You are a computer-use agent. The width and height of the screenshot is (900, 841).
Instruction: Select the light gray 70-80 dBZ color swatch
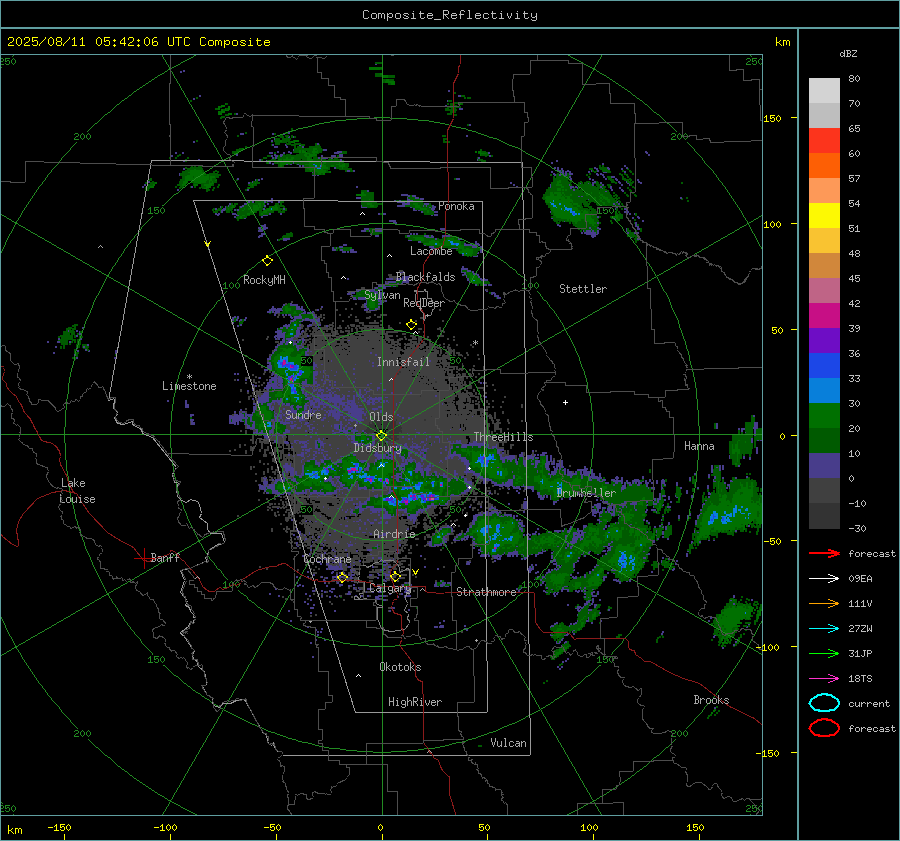tap(824, 91)
